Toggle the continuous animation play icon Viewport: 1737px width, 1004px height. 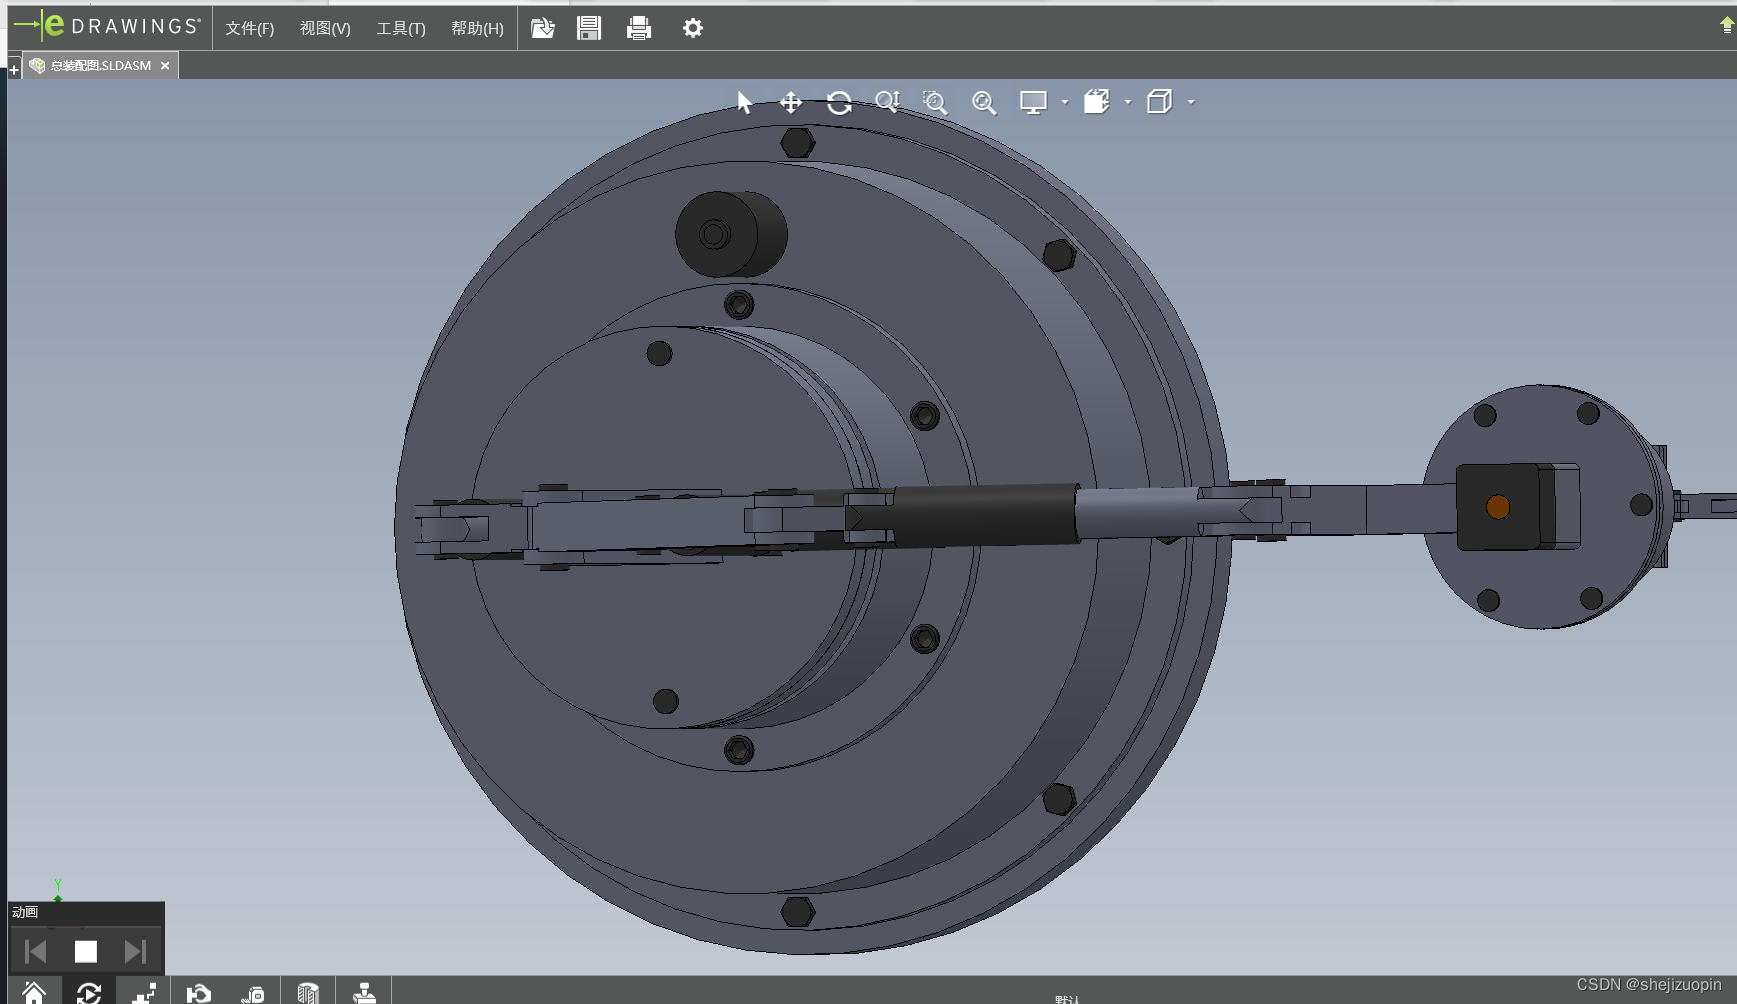[x=89, y=992]
